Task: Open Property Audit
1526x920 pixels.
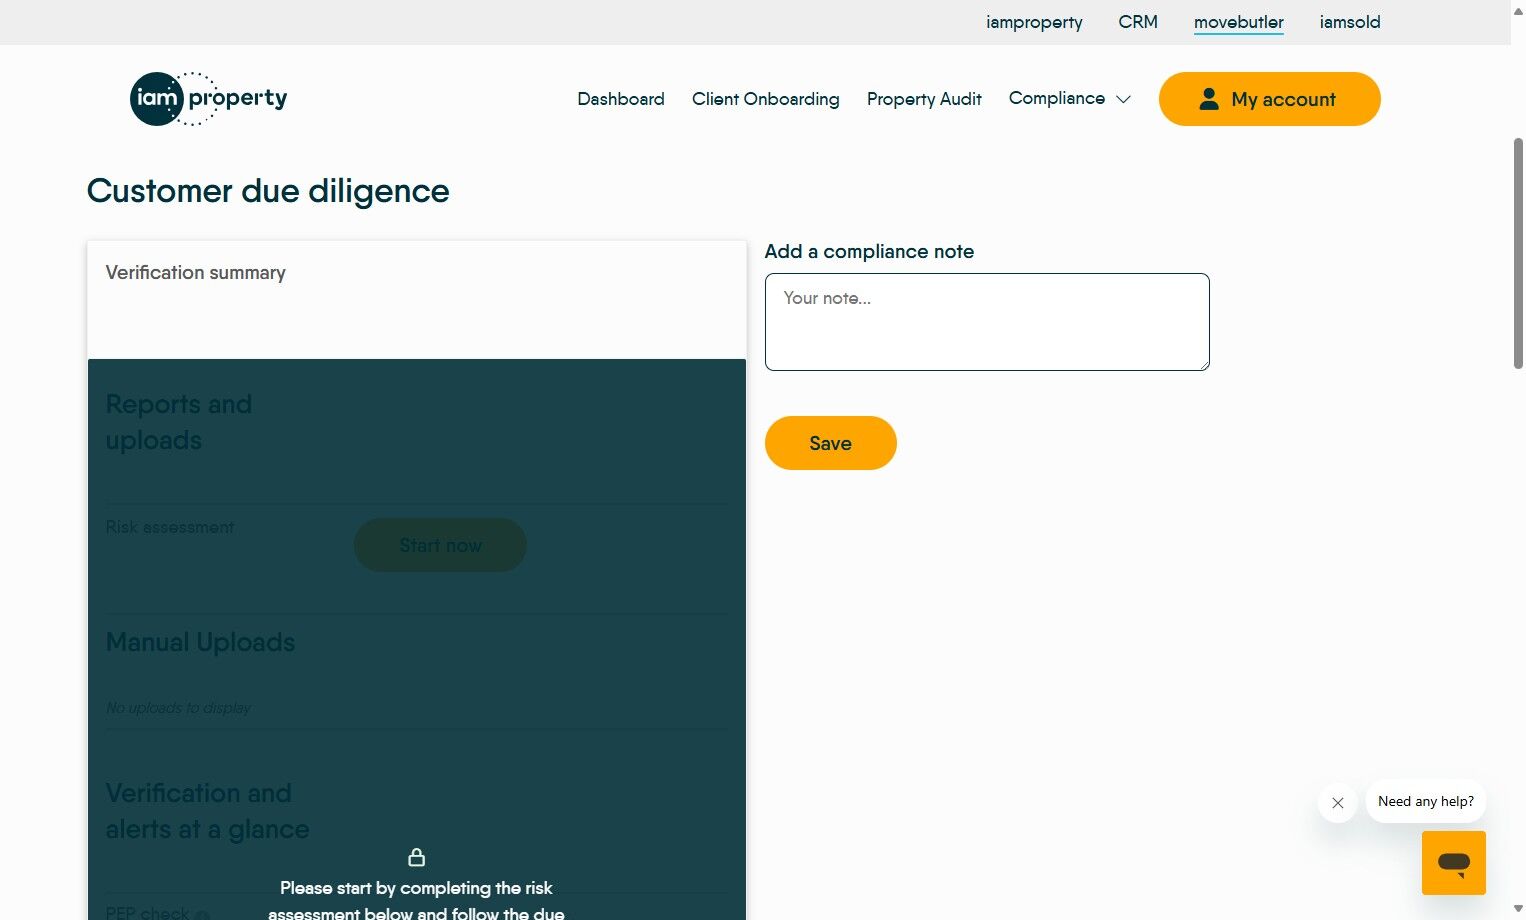Action: [924, 99]
